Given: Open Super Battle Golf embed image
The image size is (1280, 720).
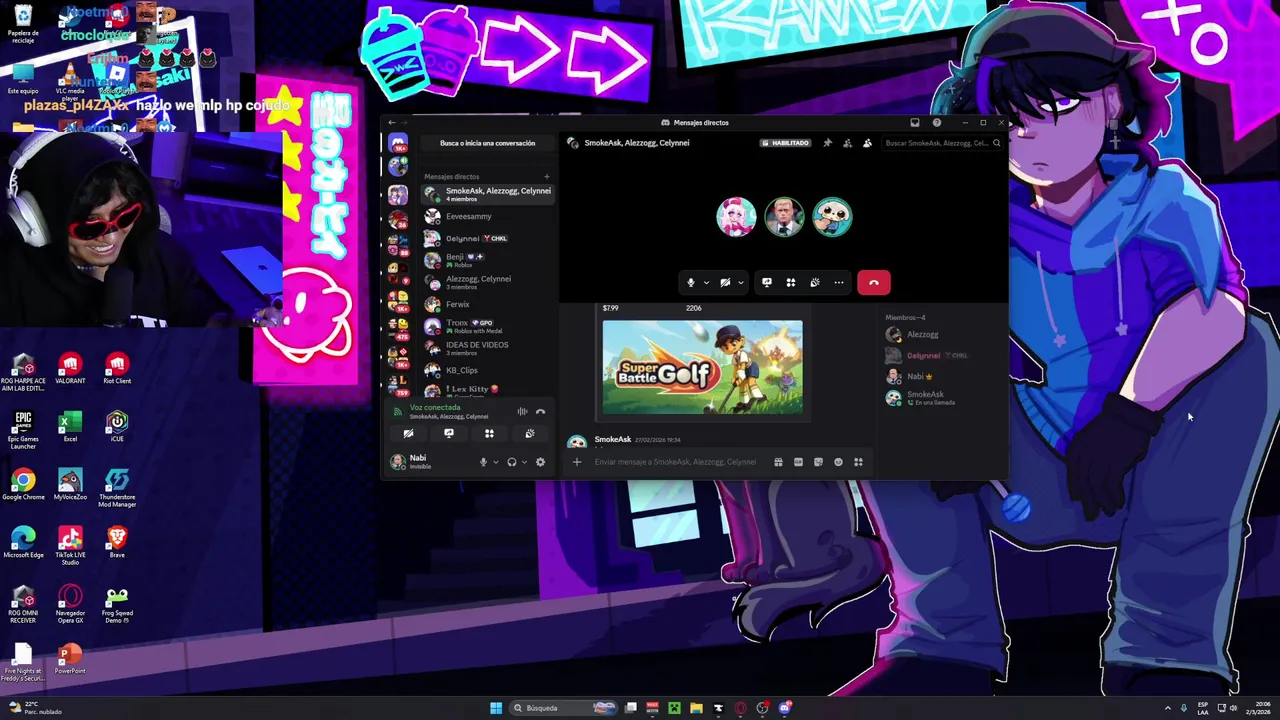Looking at the screenshot, I should [x=702, y=367].
